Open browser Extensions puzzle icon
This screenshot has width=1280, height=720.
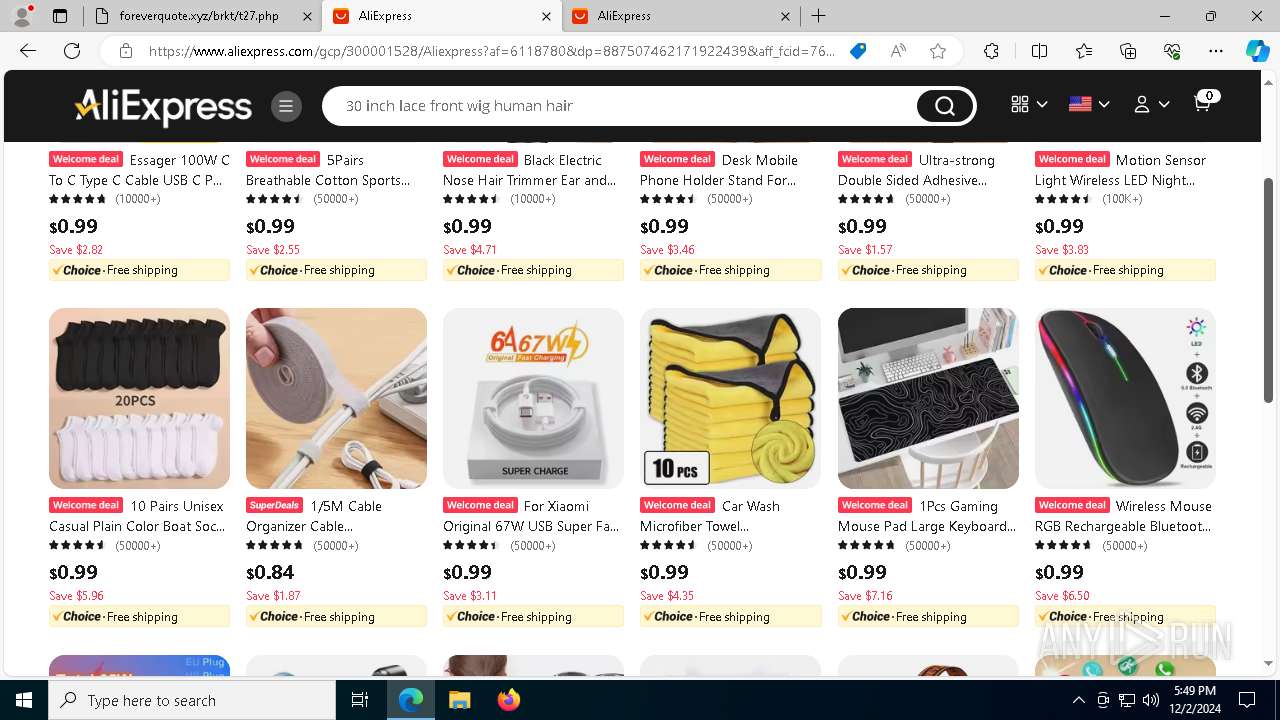click(x=991, y=51)
